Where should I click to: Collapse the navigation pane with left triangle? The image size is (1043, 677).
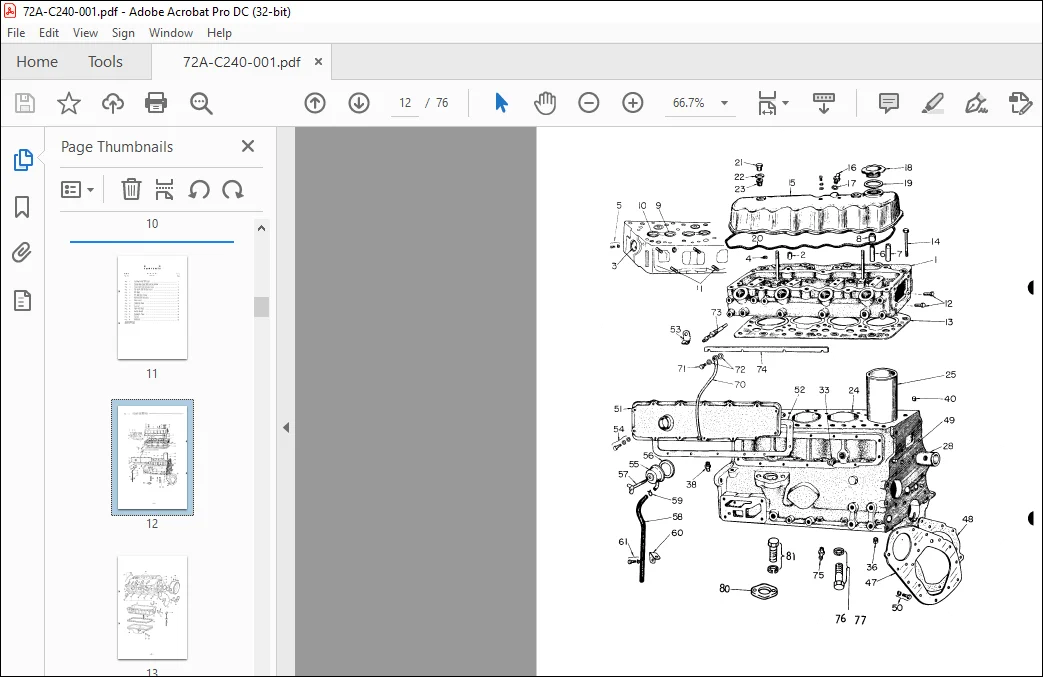(x=286, y=428)
